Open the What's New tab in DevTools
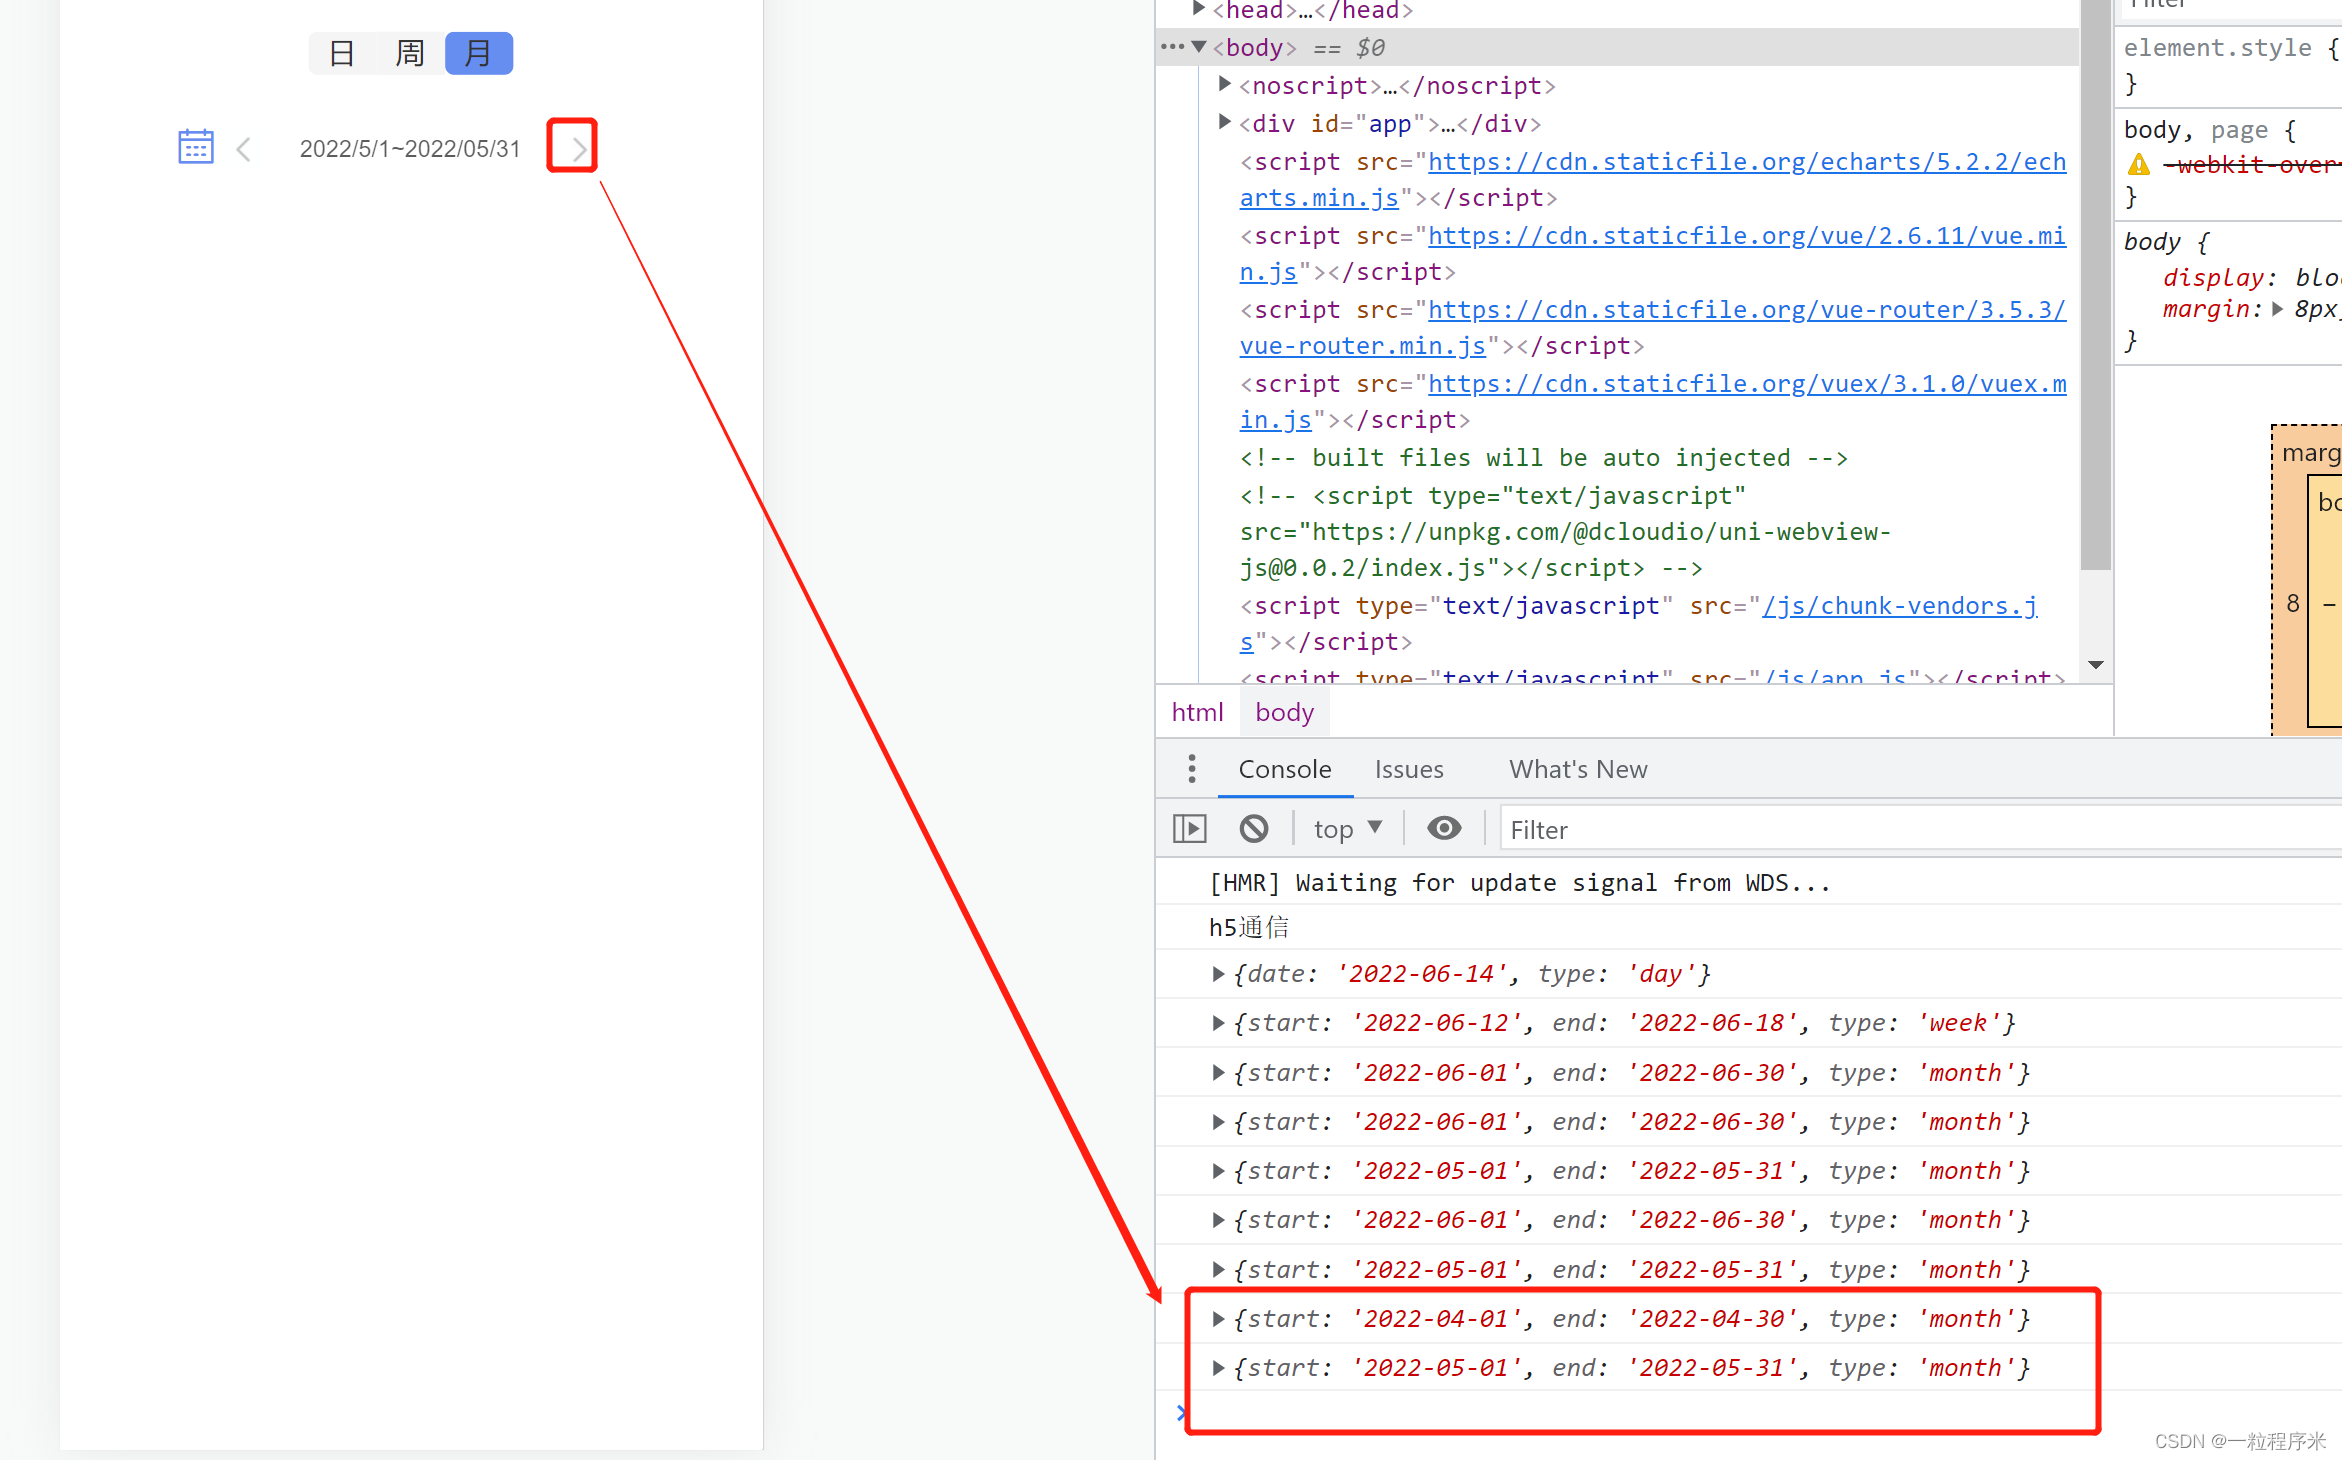 (1579, 769)
